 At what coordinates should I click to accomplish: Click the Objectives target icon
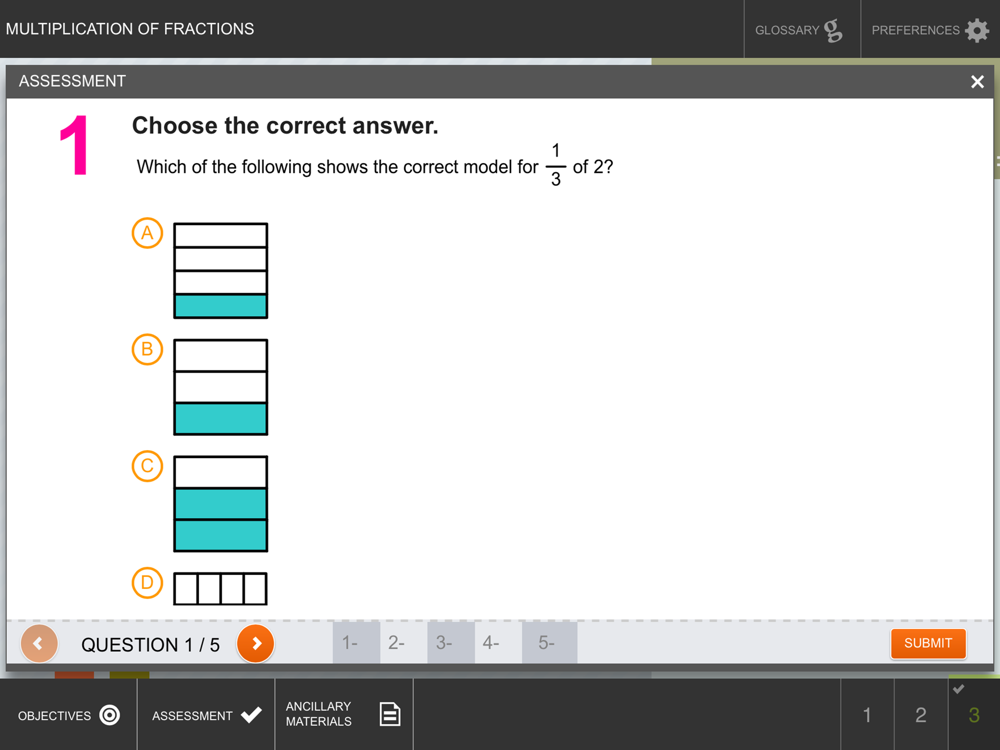click(110, 715)
